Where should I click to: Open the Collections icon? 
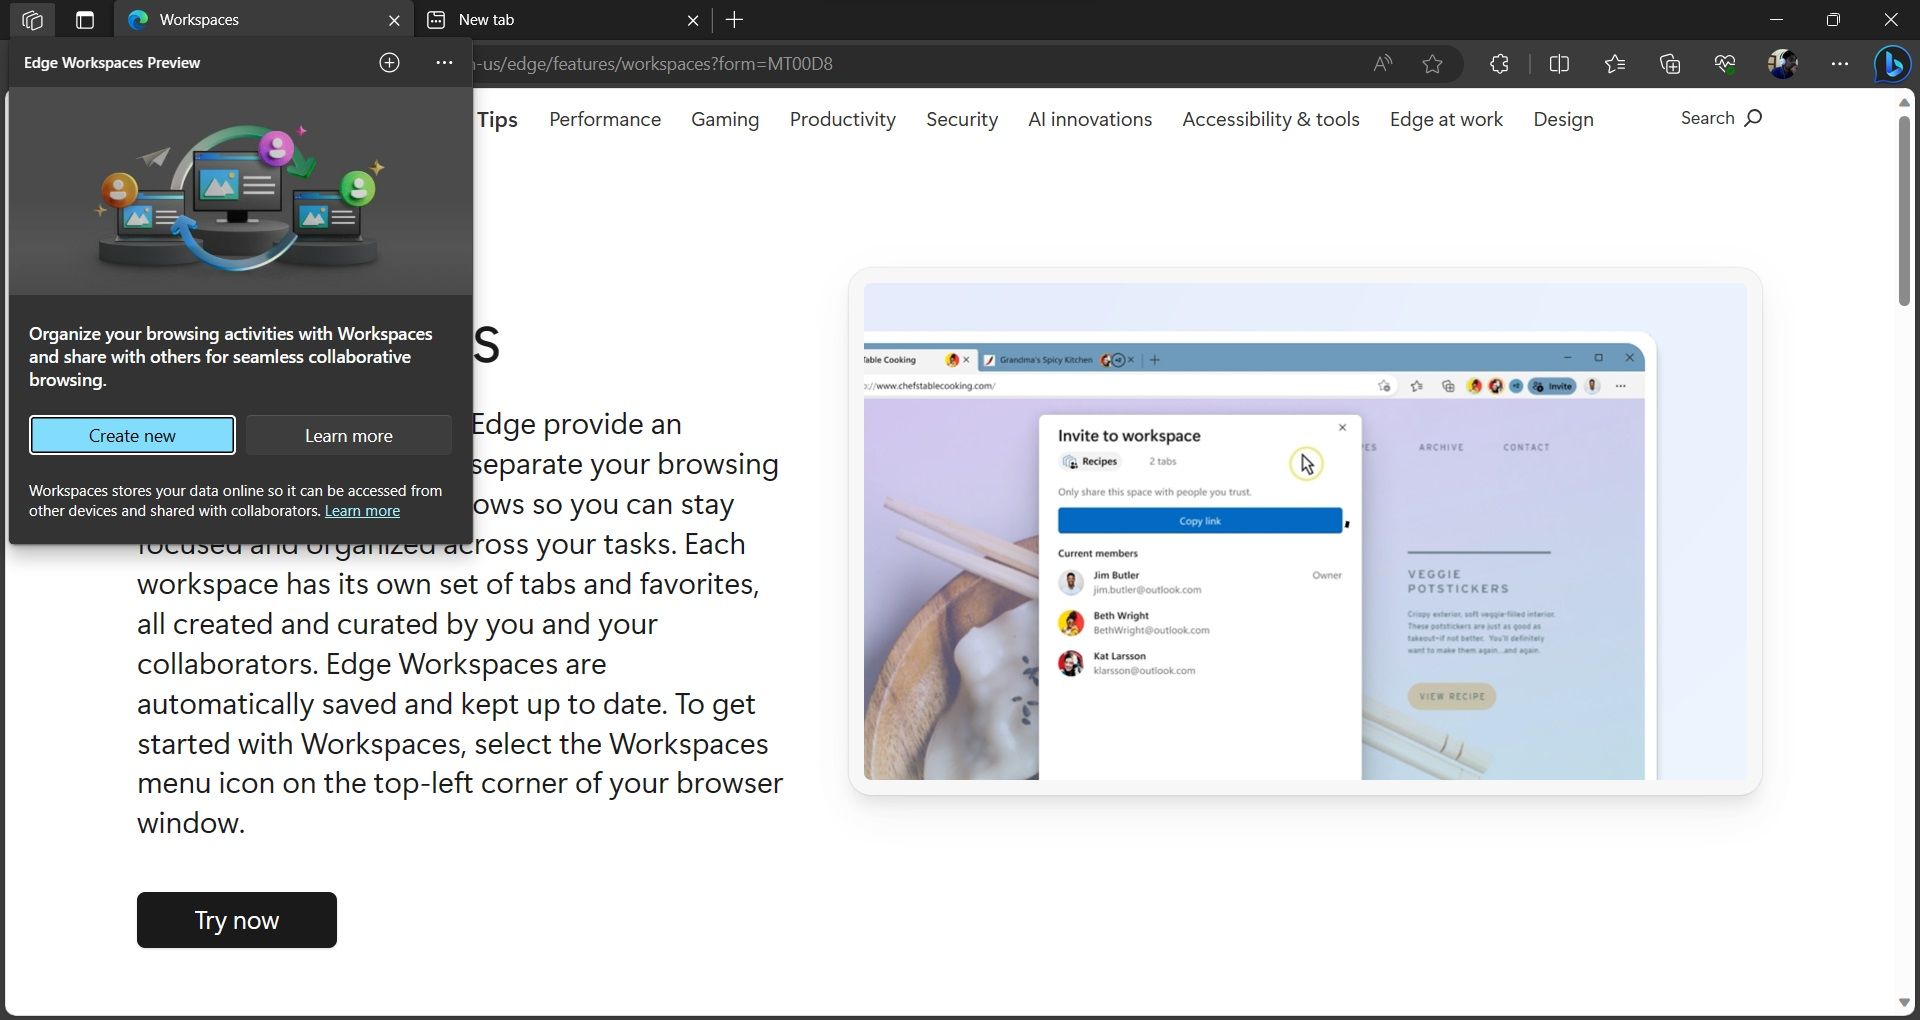[1669, 63]
